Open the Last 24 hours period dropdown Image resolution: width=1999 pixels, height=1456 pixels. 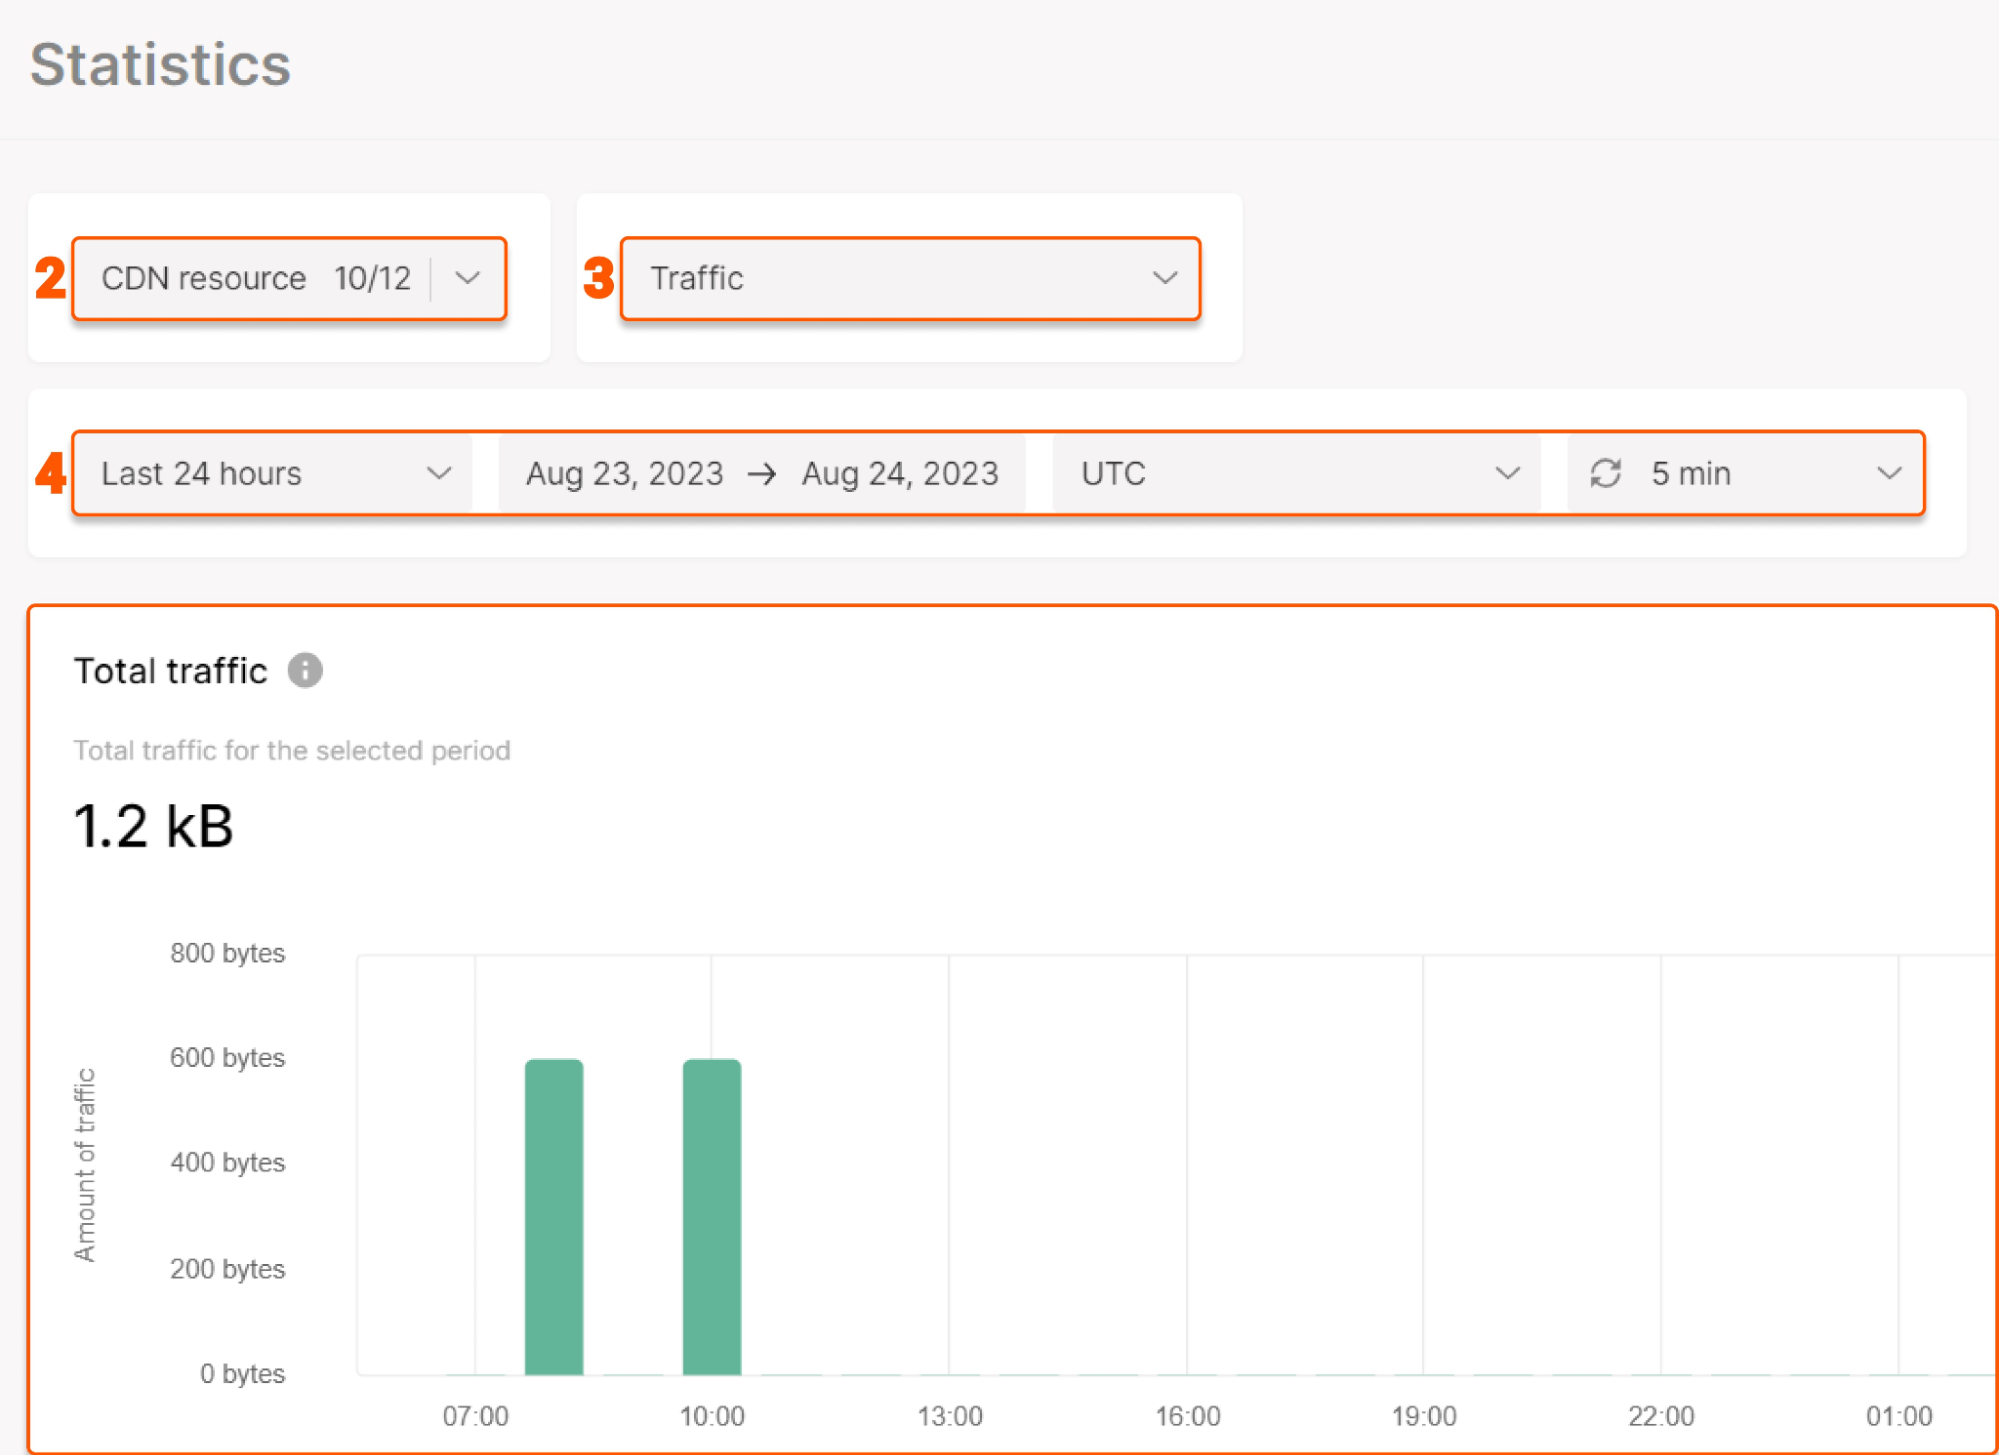coord(274,473)
